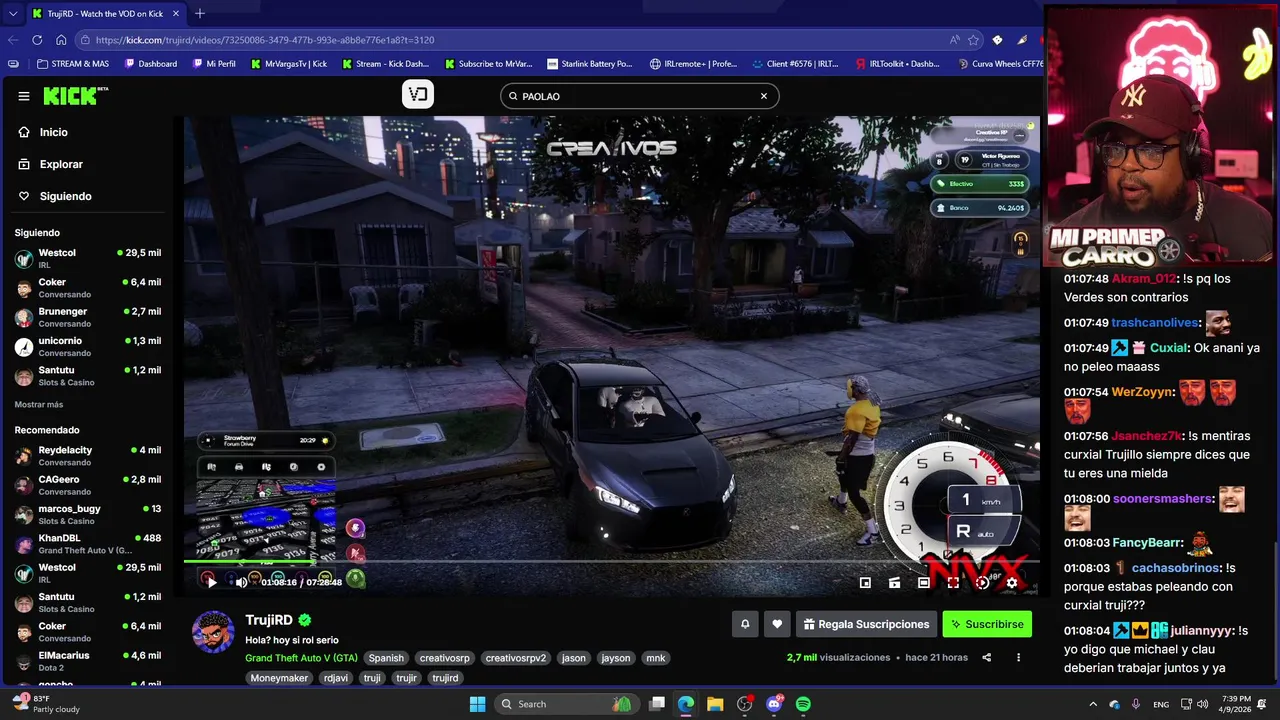Open the Dashboard bookmark
The image size is (1280, 720).
[x=151, y=64]
